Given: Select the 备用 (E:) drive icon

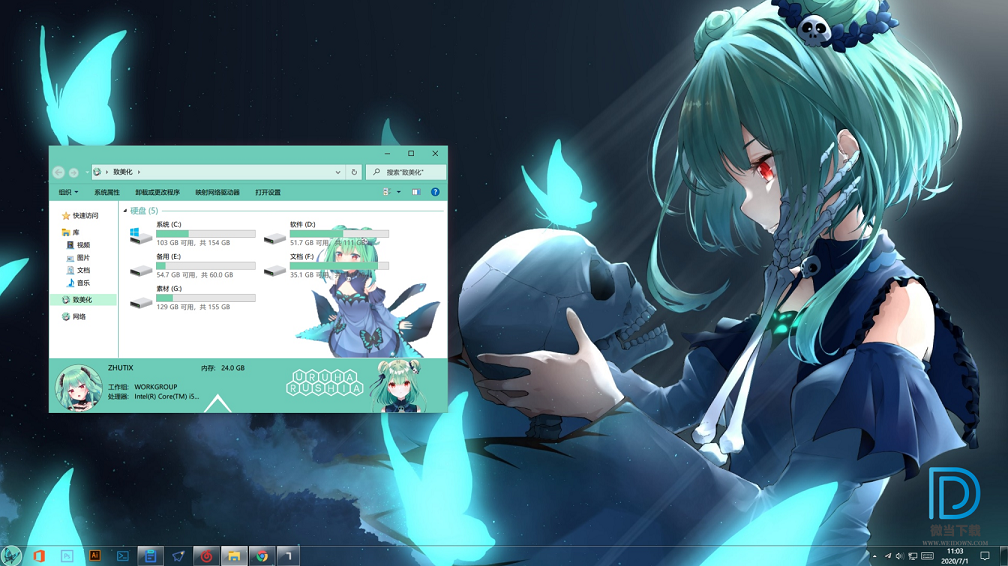Looking at the screenshot, I should pyautogui.click(x=141, y=270).
